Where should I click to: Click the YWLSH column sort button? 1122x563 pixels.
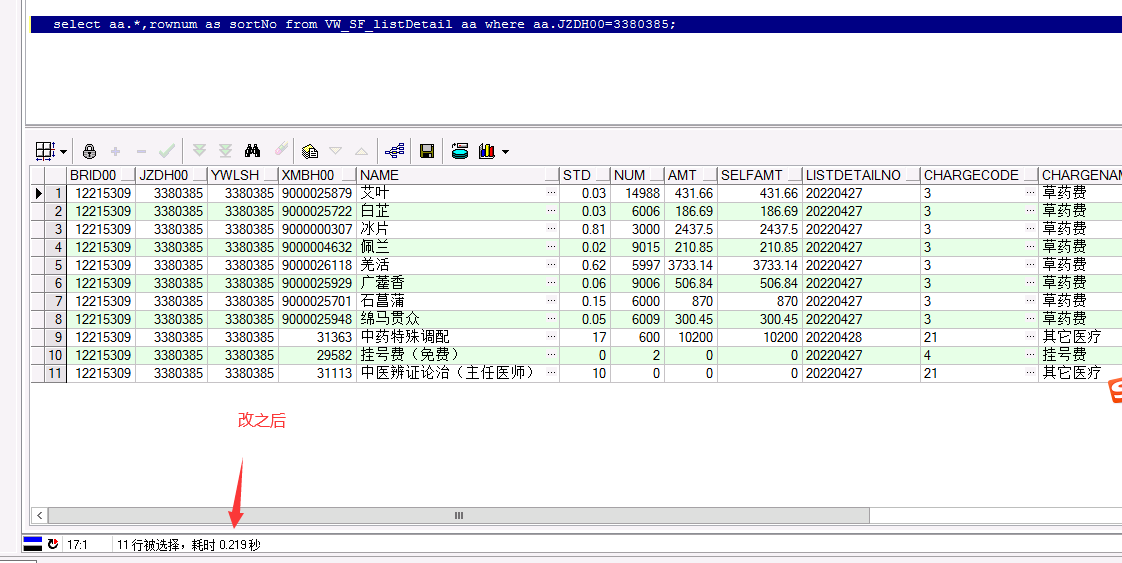pyautogui.click(x=270, y=175)
